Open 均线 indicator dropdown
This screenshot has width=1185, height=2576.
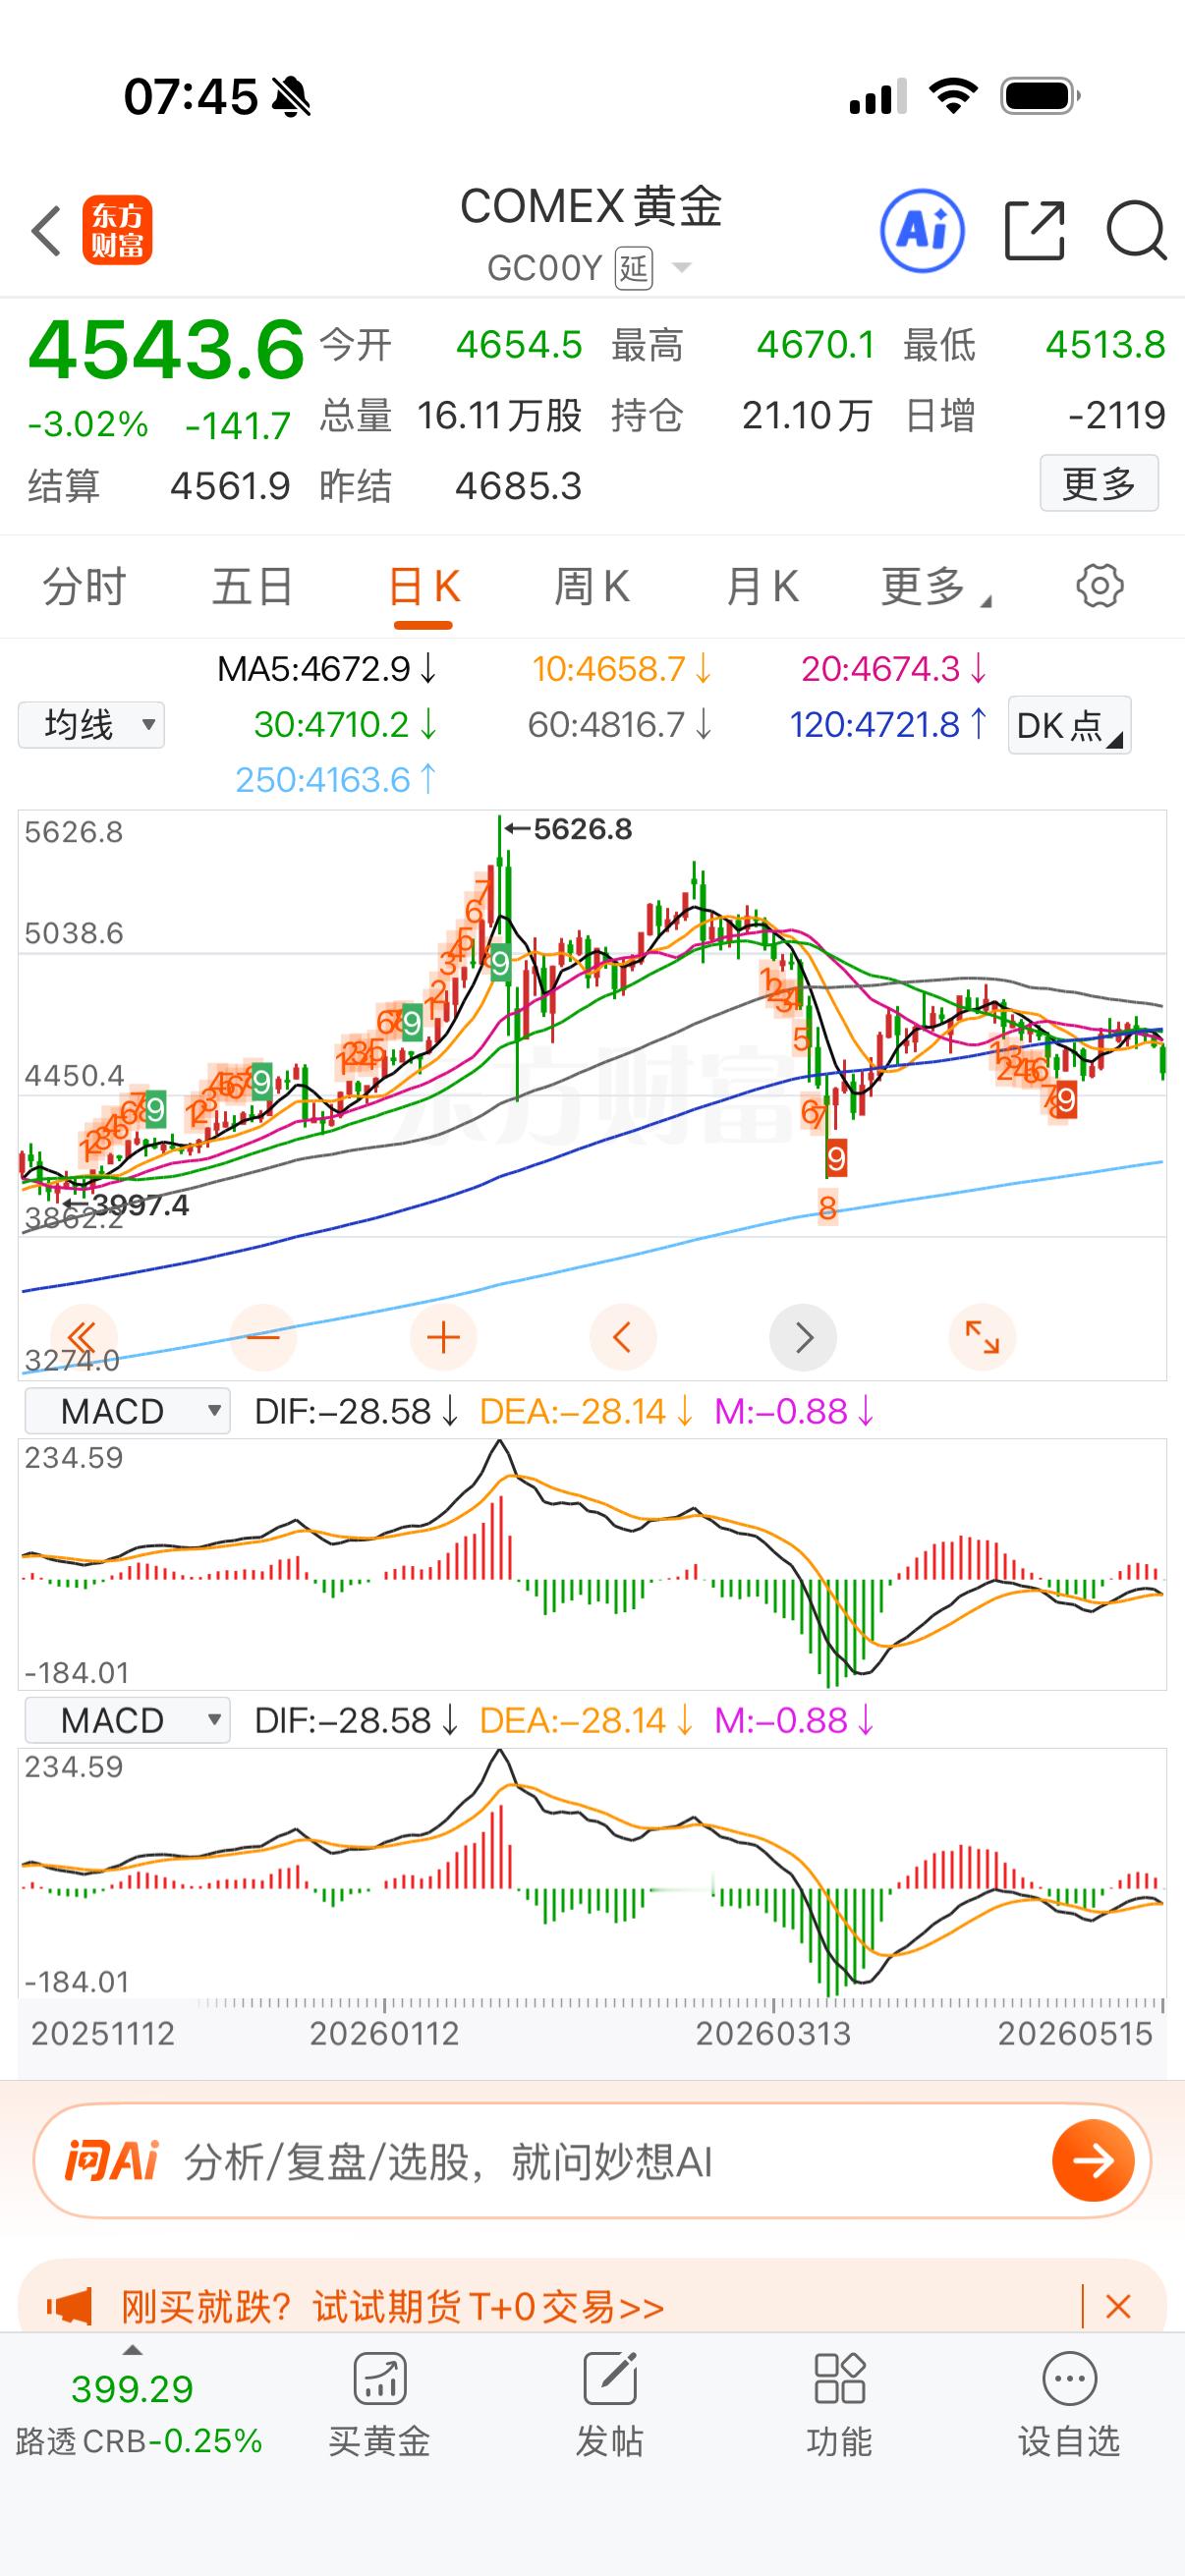coord(91,724)
